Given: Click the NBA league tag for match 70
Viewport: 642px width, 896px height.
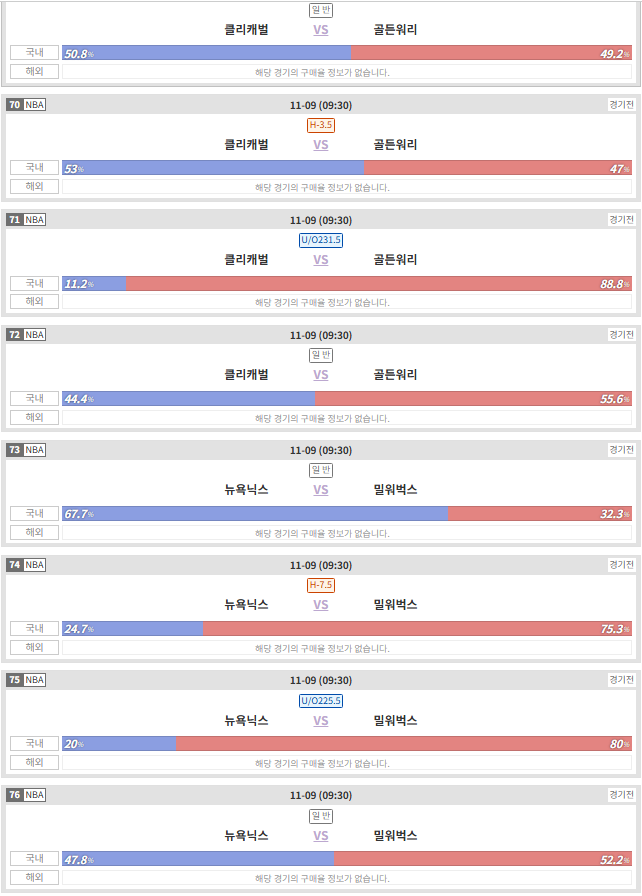Looking at the screenshot, I should (x=34, y=105).
